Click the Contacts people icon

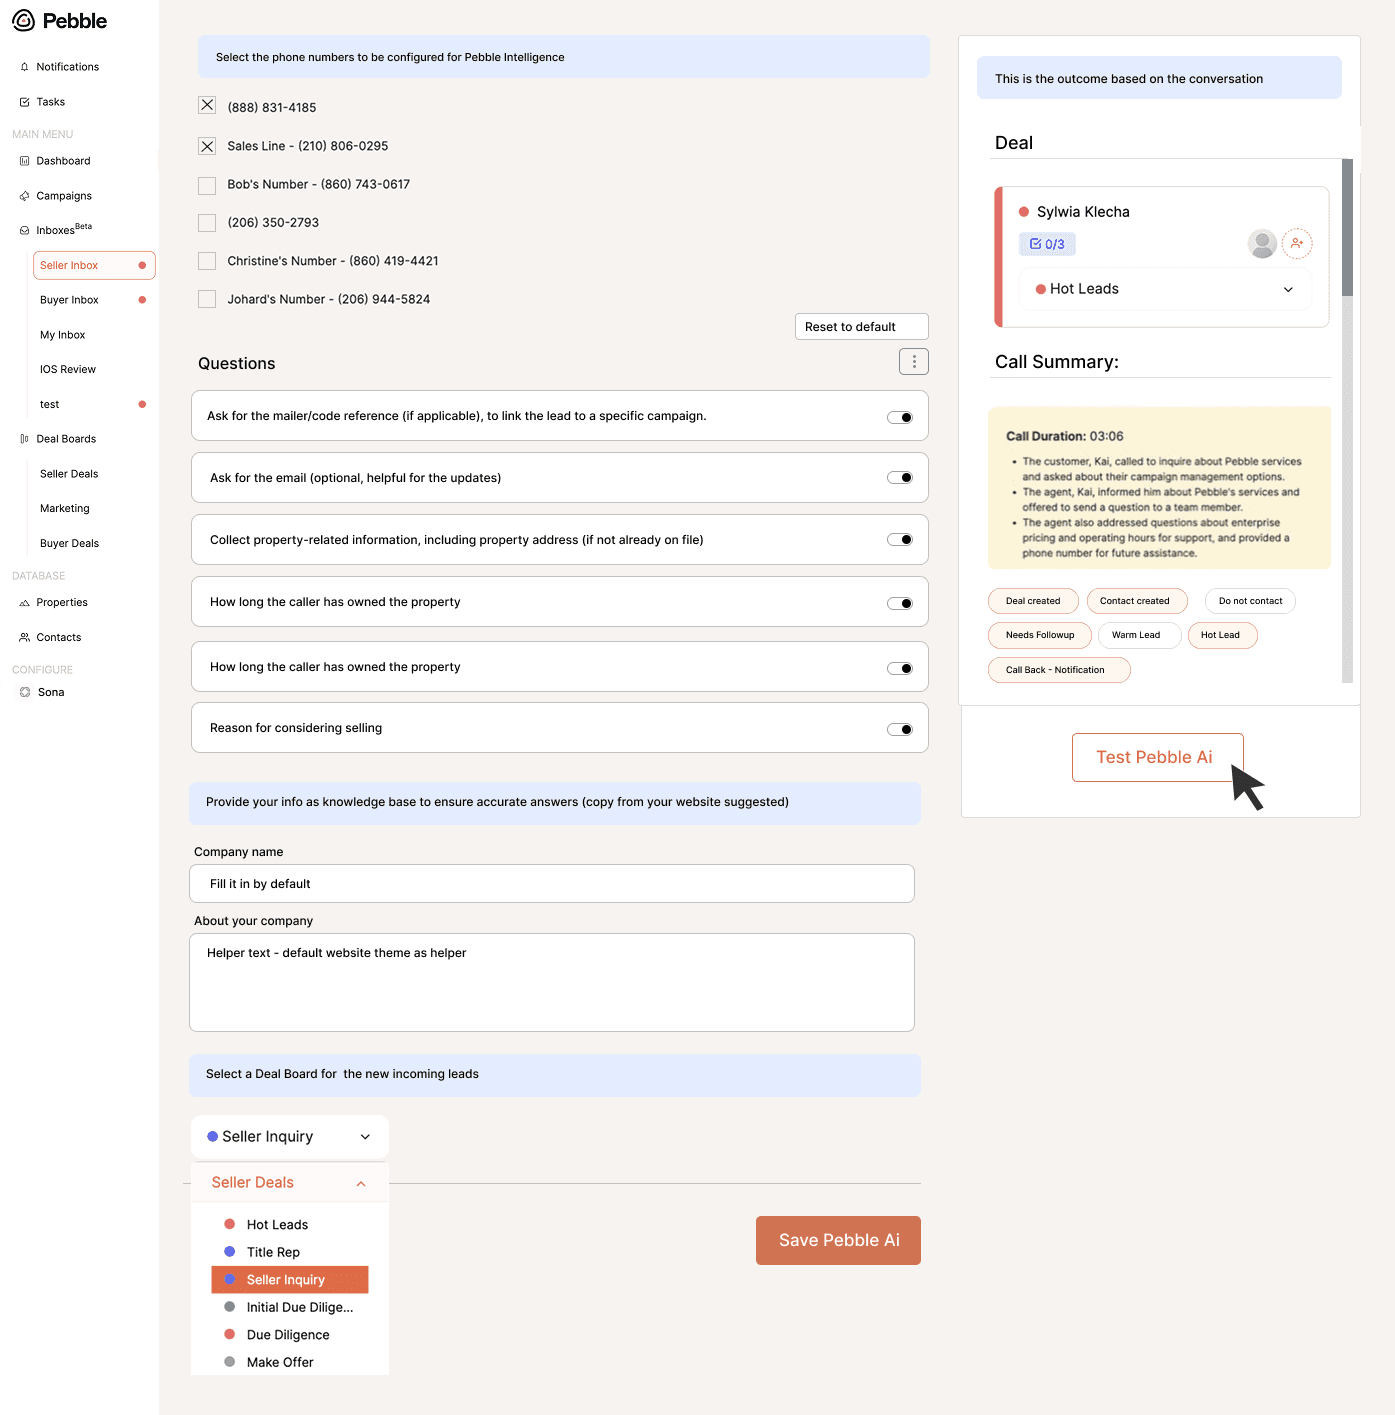(25, 638)
